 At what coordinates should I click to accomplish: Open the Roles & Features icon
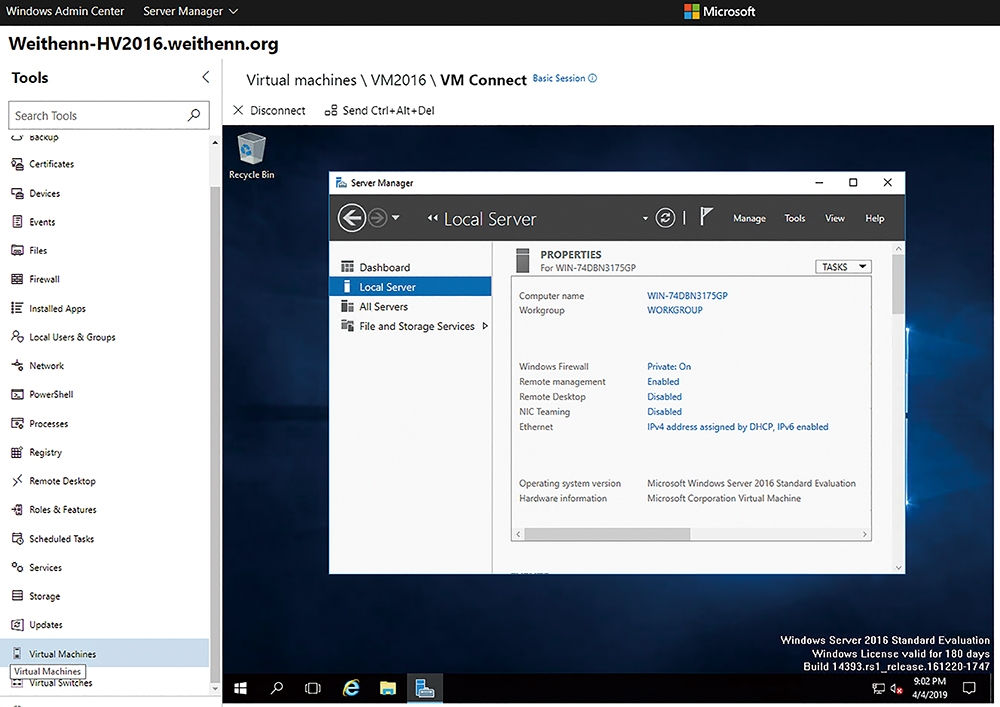pos(17,509)
